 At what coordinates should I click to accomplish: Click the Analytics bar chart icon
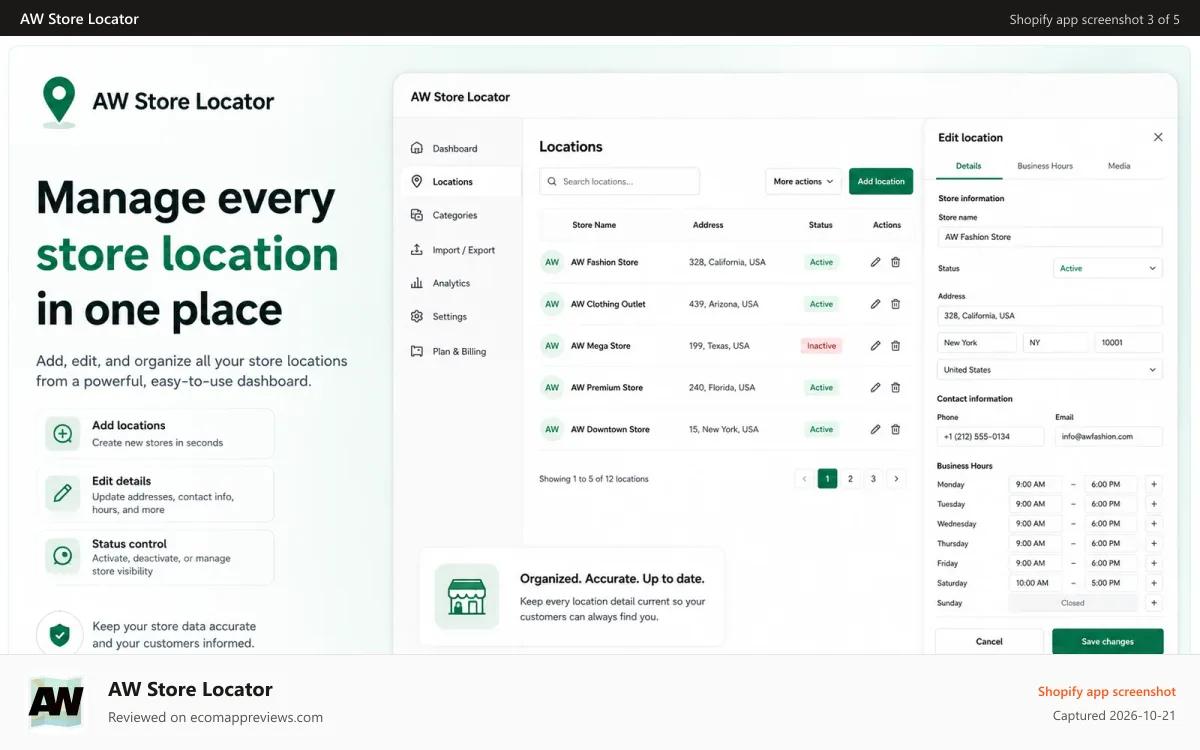(x=417, y=283)
